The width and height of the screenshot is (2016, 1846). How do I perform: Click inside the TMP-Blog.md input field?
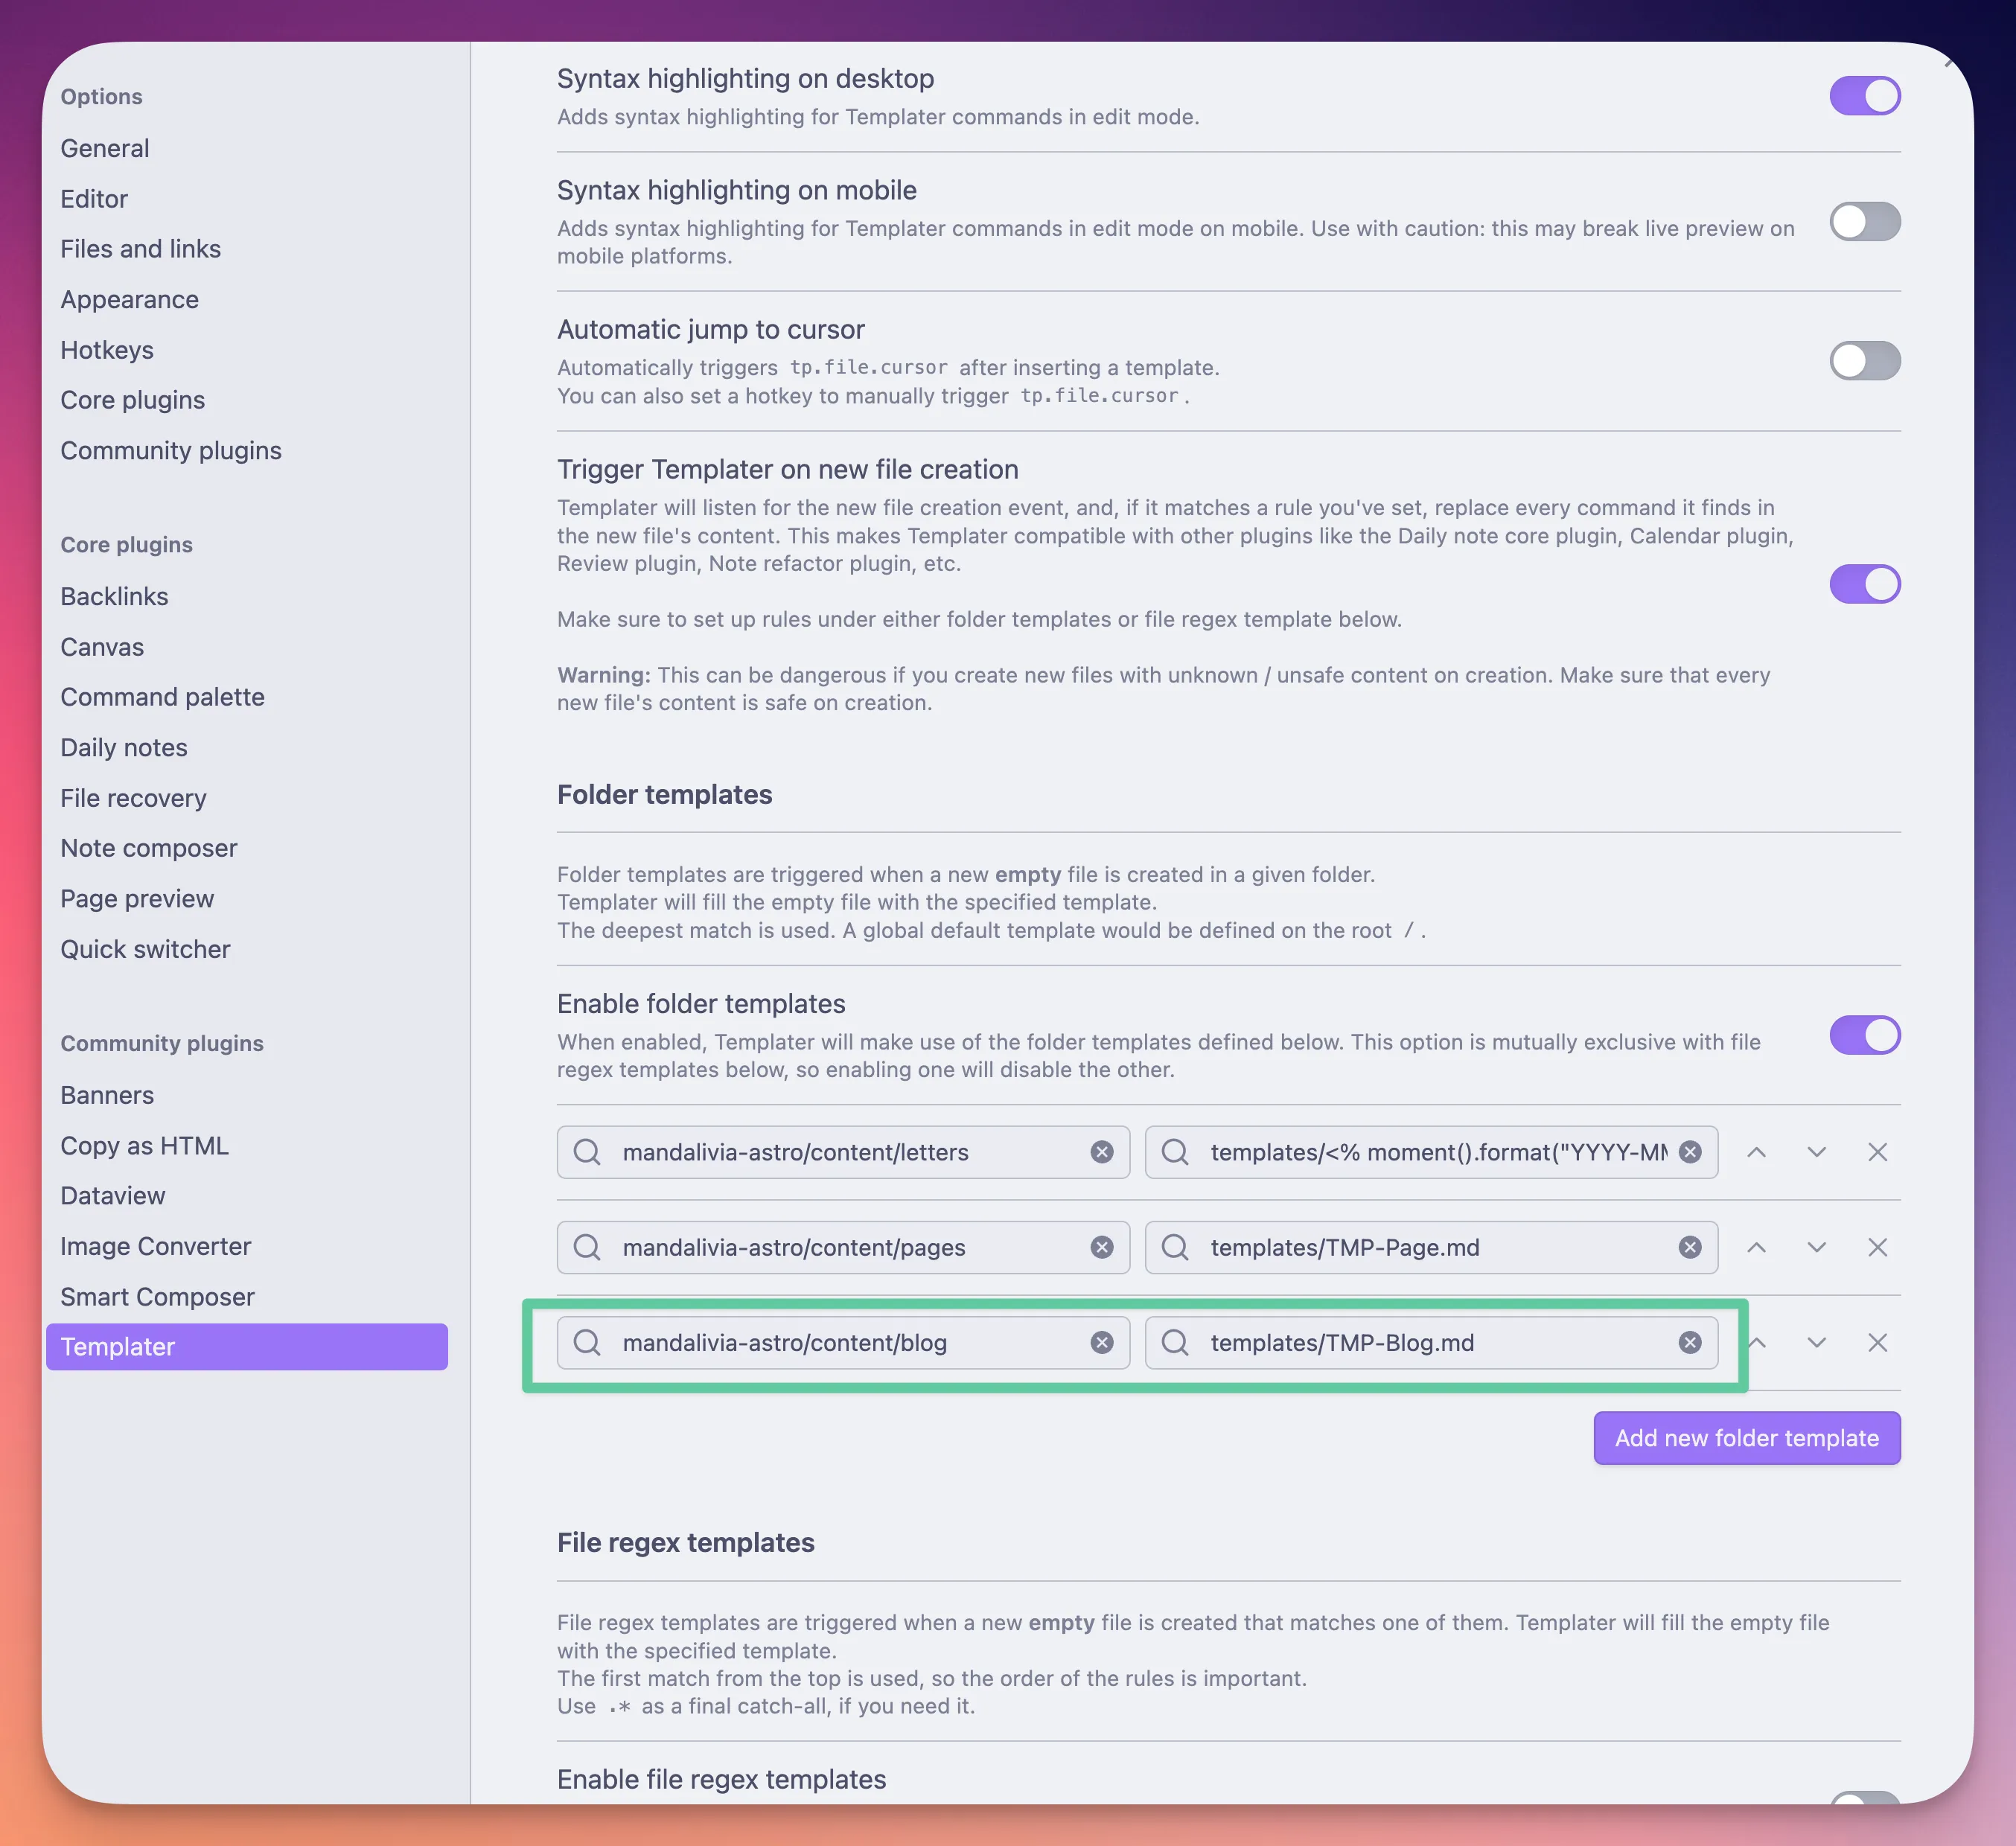1400,1343
